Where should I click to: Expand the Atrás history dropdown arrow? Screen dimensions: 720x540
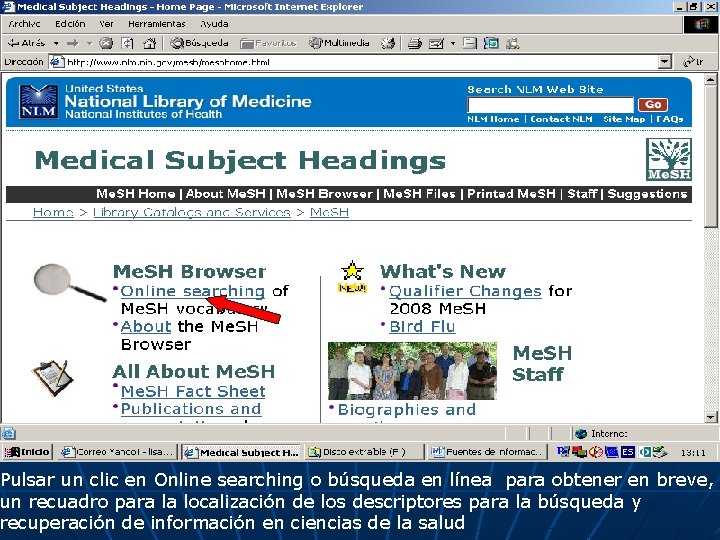click(x=56, y=44)
